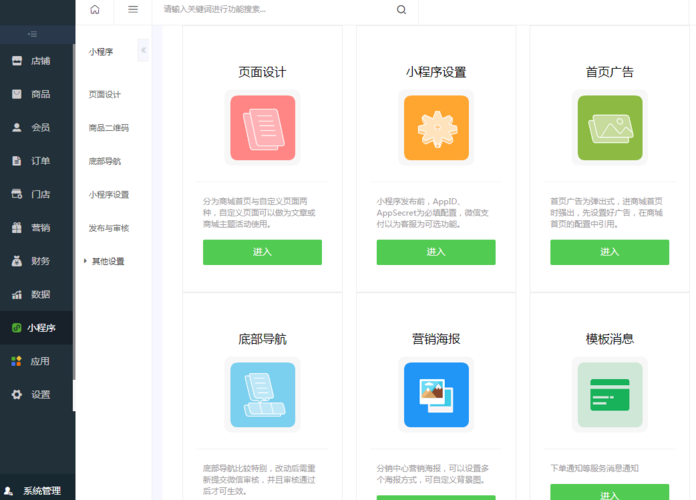Open 应用 section in sidebar
This screenshot has height=500, width=696.
[x=36, y=361]
